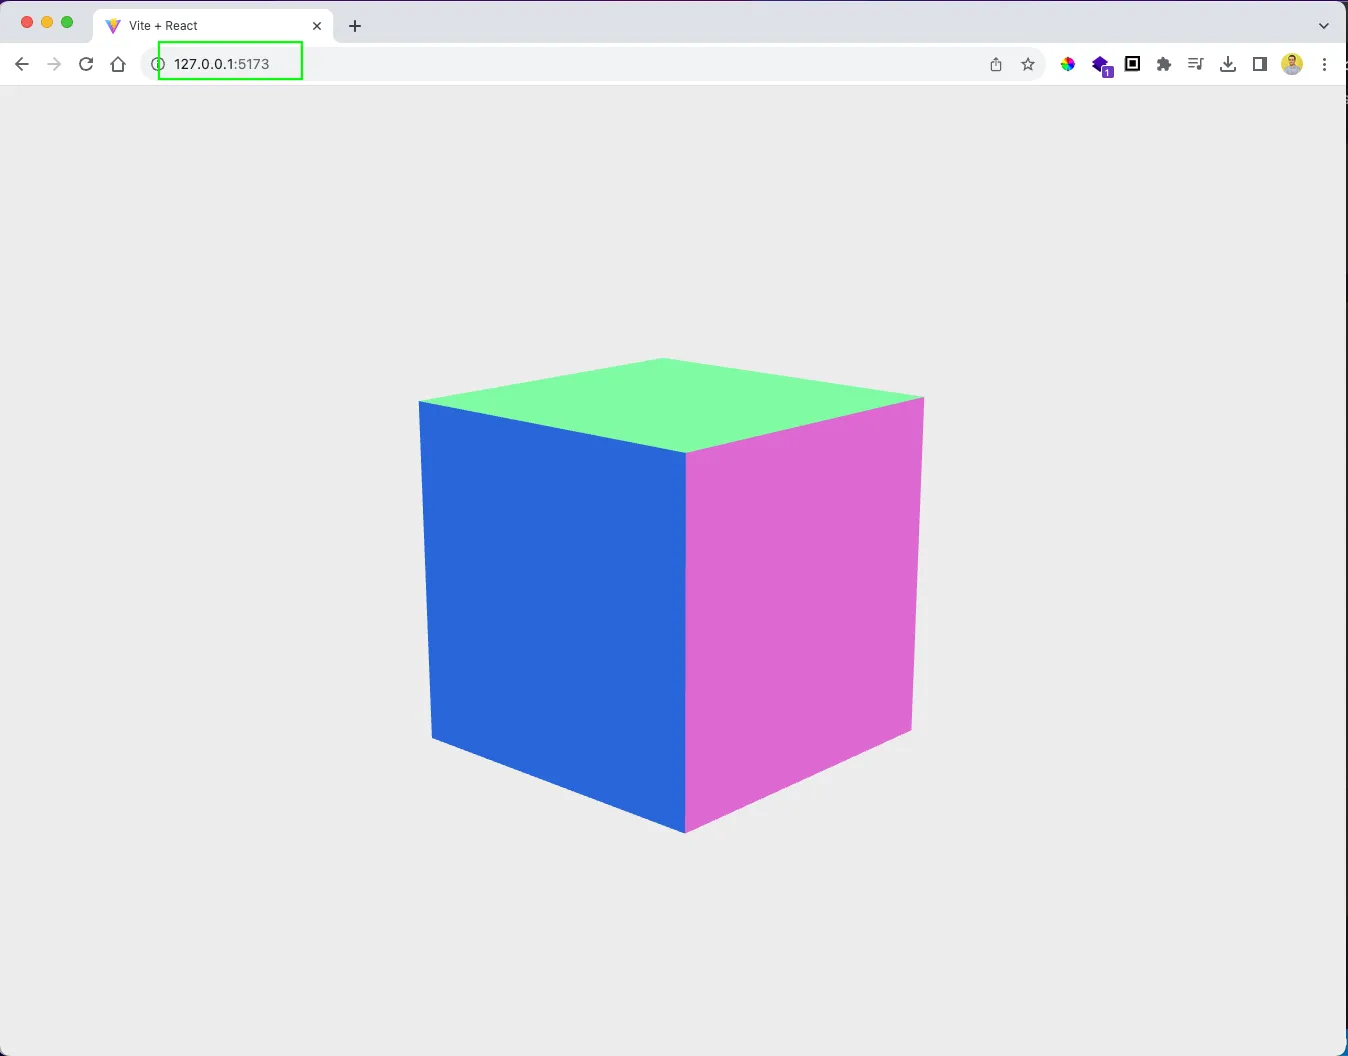Expand the tab search chevron

point(1324,26)
